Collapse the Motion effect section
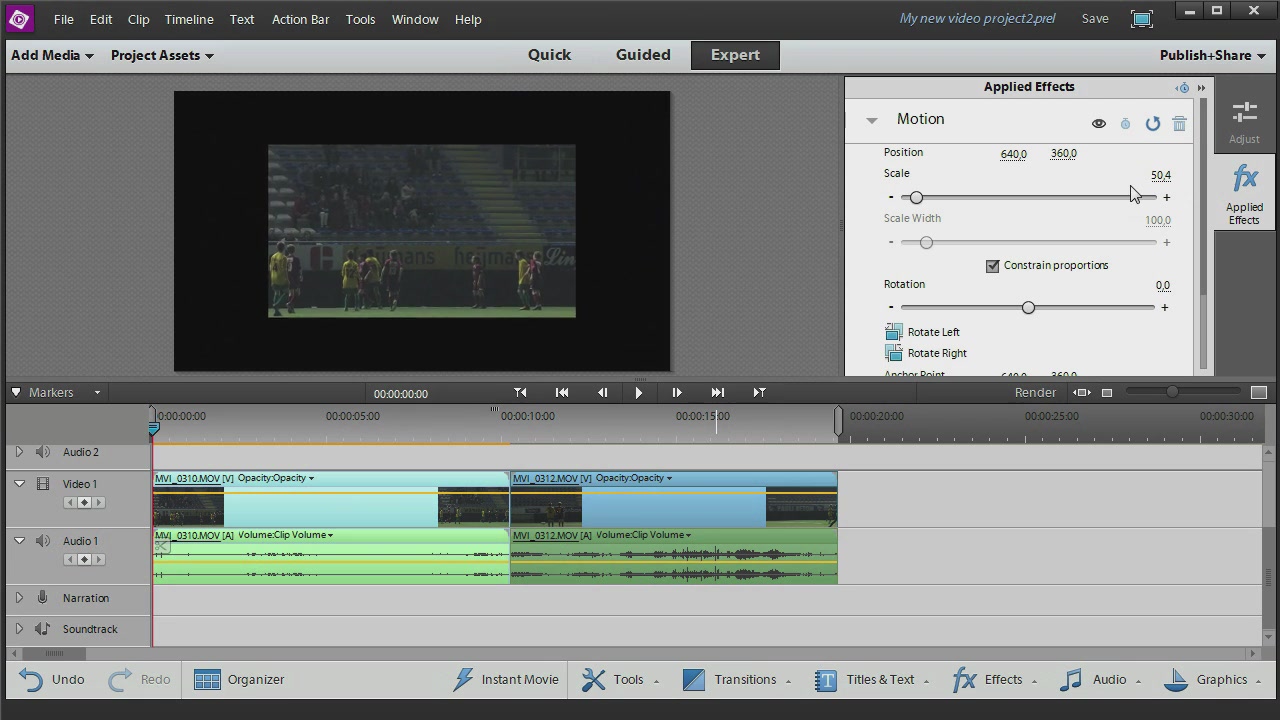 871,120
